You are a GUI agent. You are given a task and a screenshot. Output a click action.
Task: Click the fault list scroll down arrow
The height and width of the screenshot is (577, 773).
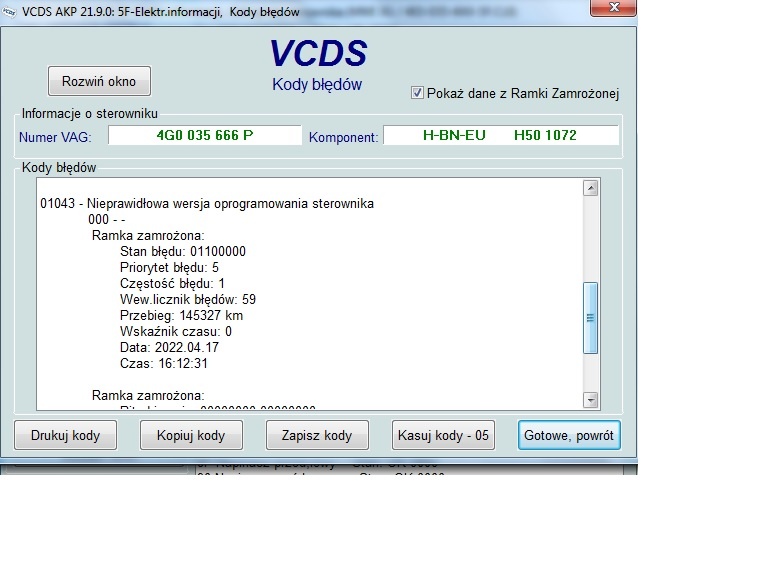click(x=591, y=399)
